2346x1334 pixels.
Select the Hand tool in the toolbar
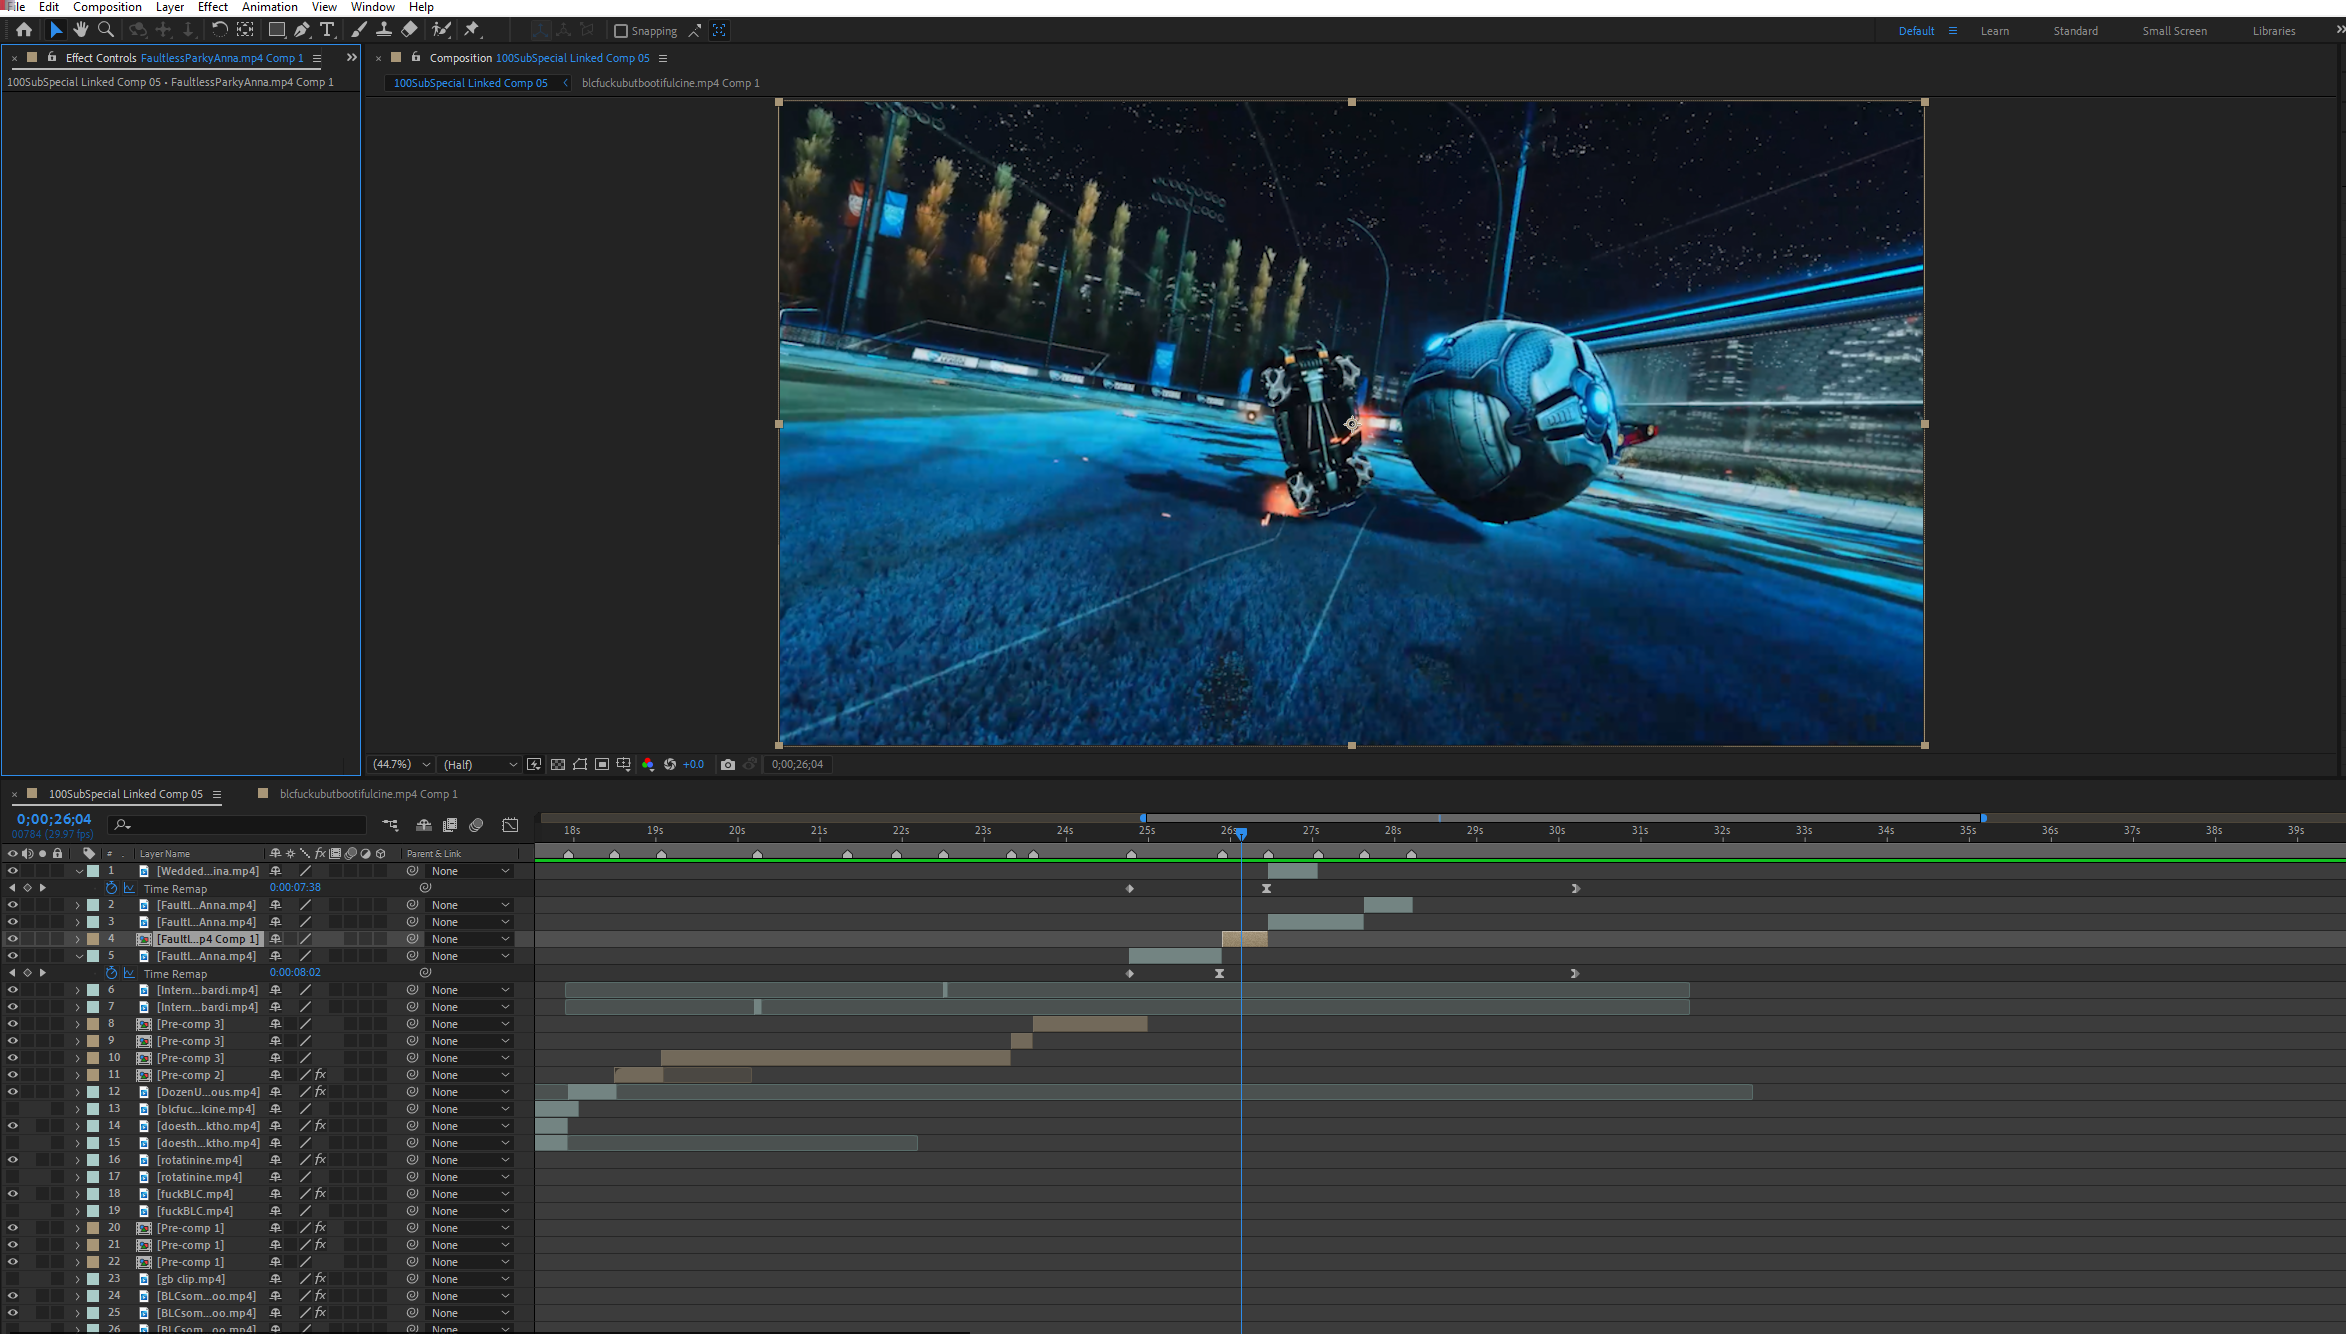pos(81,30)
